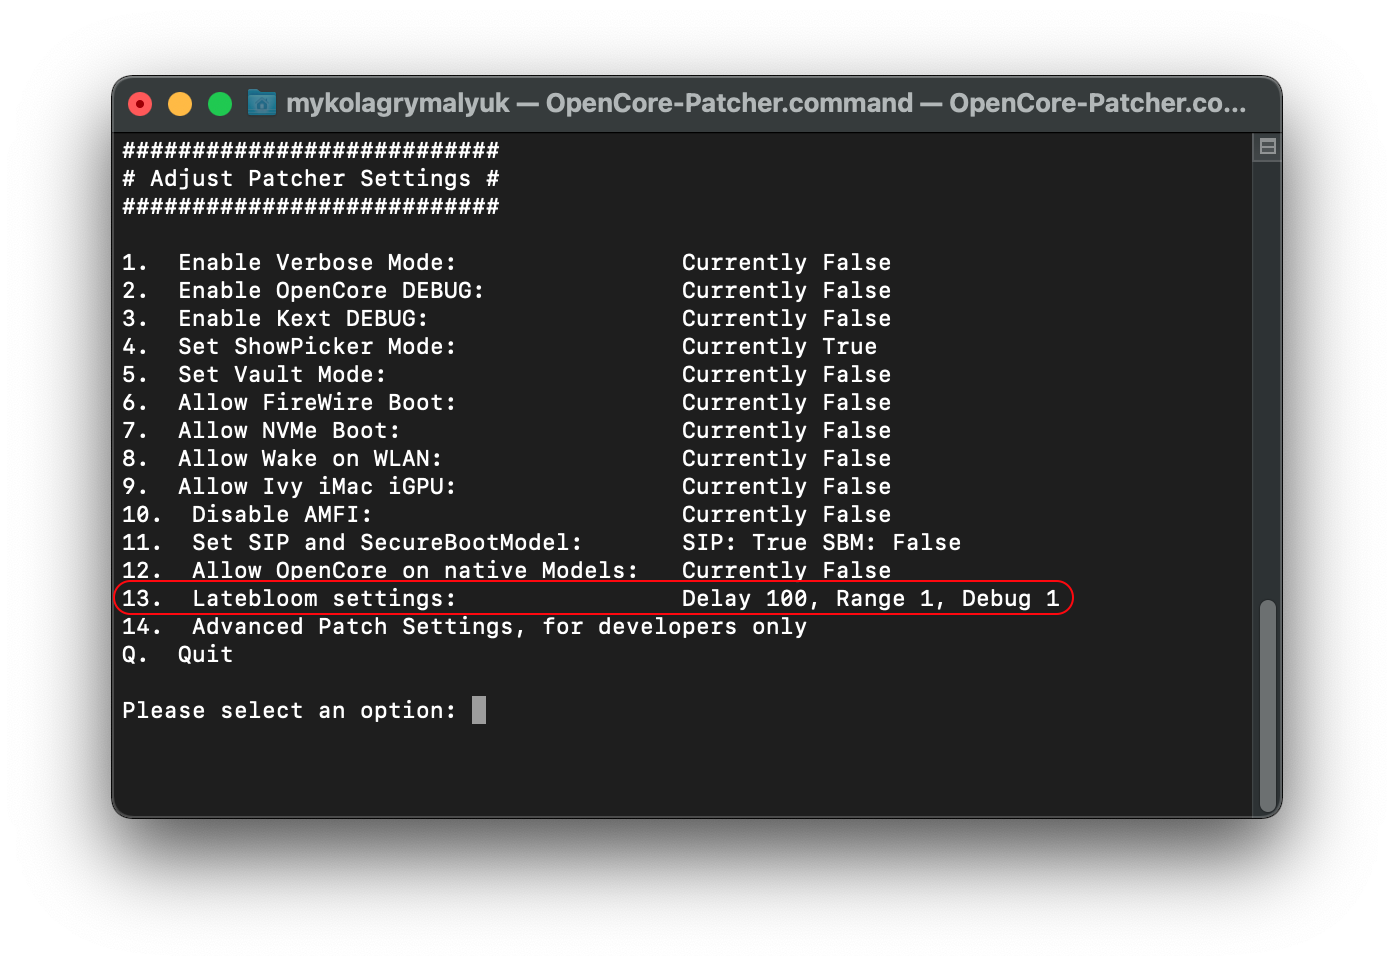Viewport: 1394px width, 966px height.
Task: Click 'Currently False' value for Verbose Mode
Action: coord(786,263)
